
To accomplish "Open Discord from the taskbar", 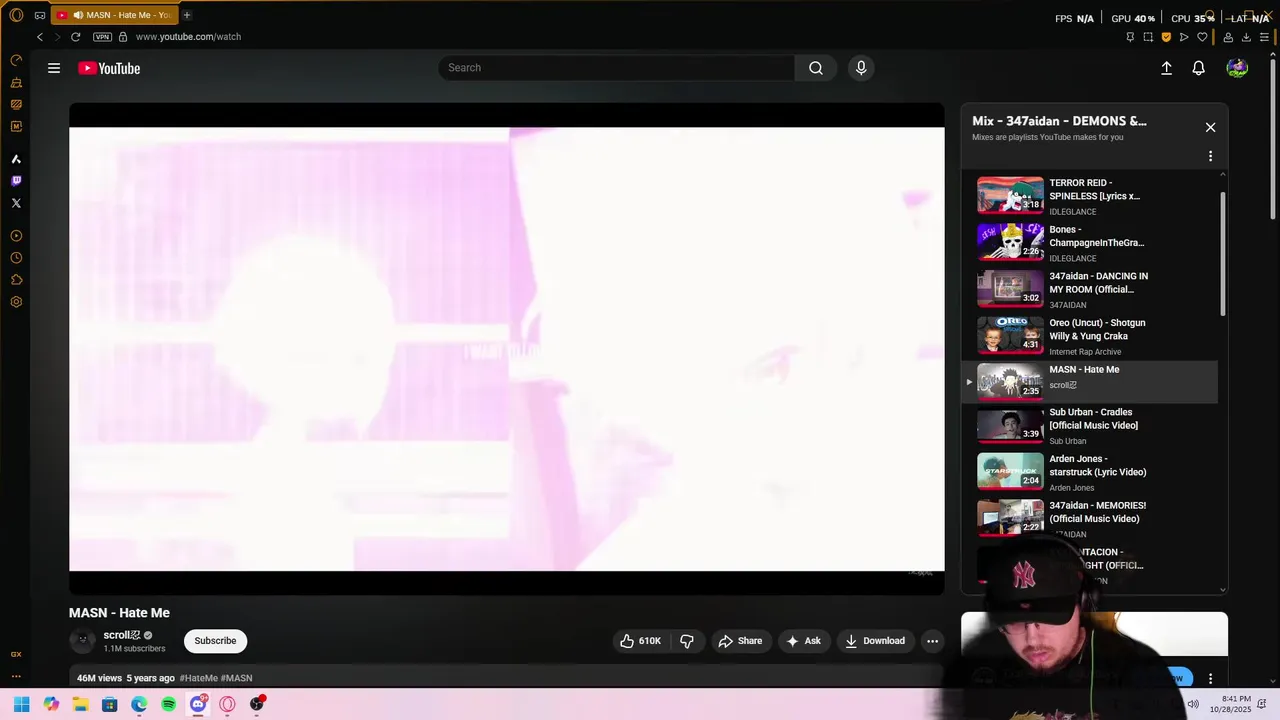I will (198, 704).
